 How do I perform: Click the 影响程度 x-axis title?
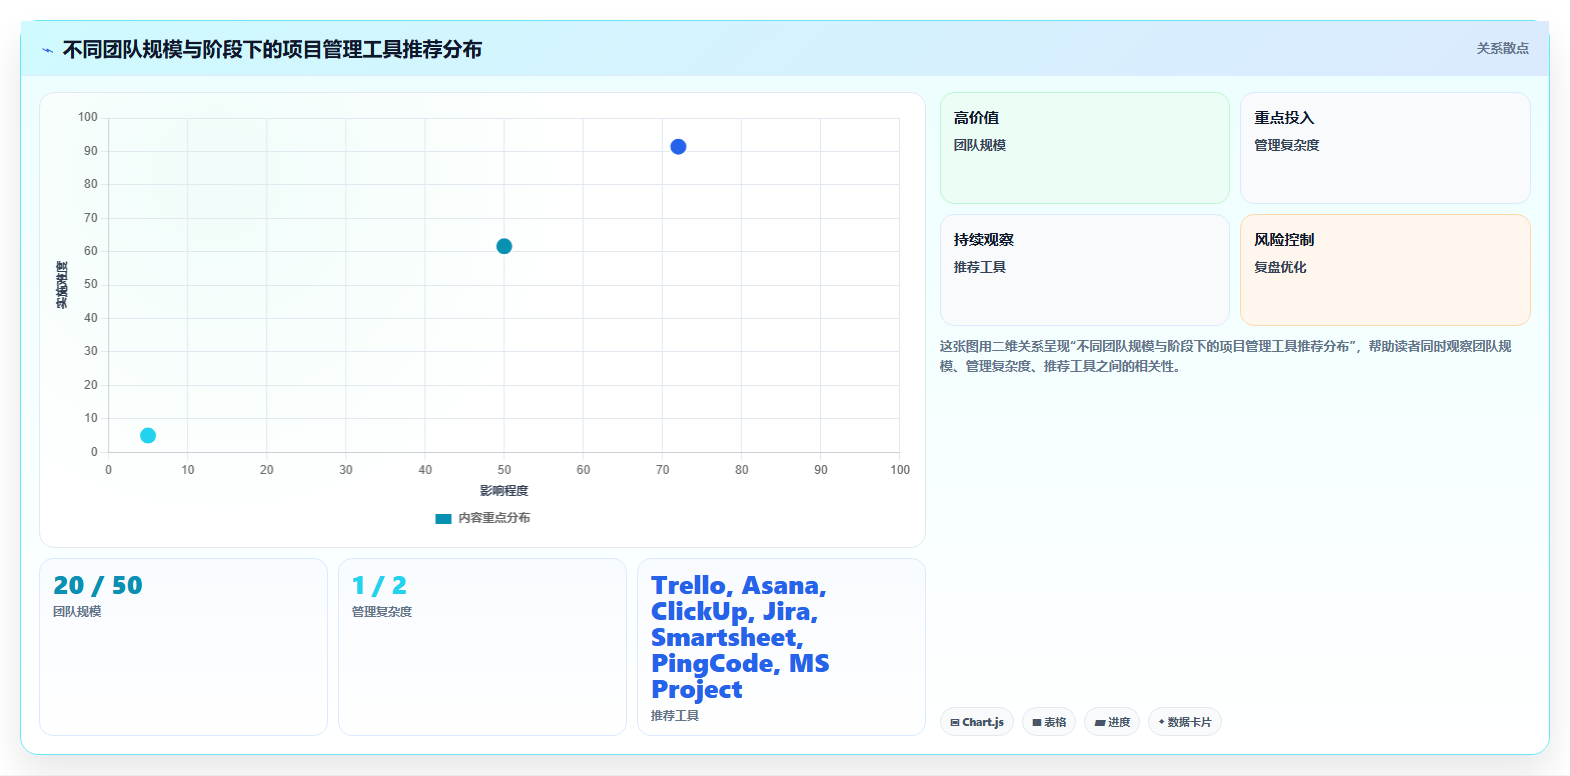click(504, 491)
